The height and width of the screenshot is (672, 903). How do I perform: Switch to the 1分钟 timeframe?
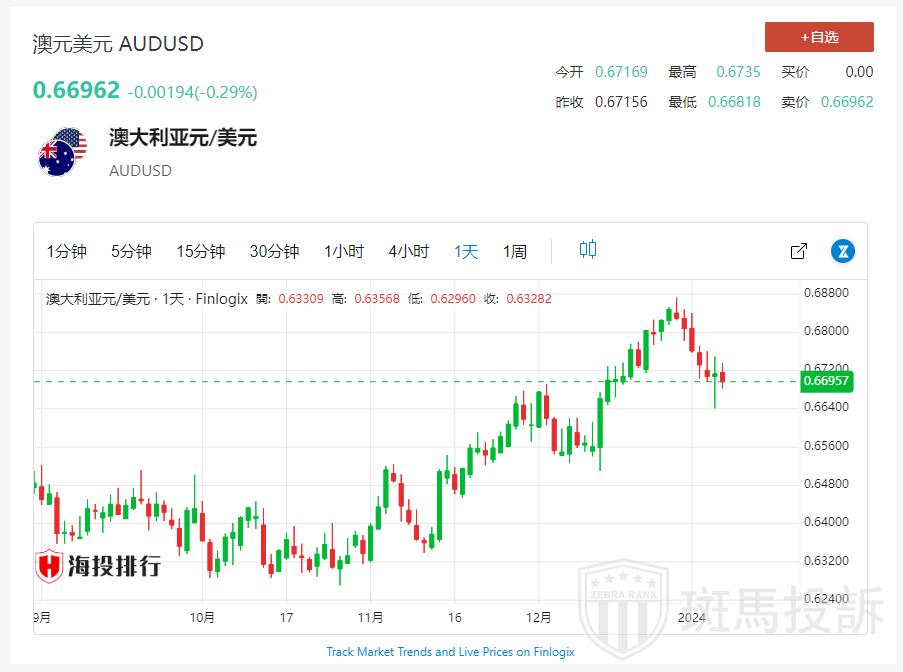[x=67, y=252]
